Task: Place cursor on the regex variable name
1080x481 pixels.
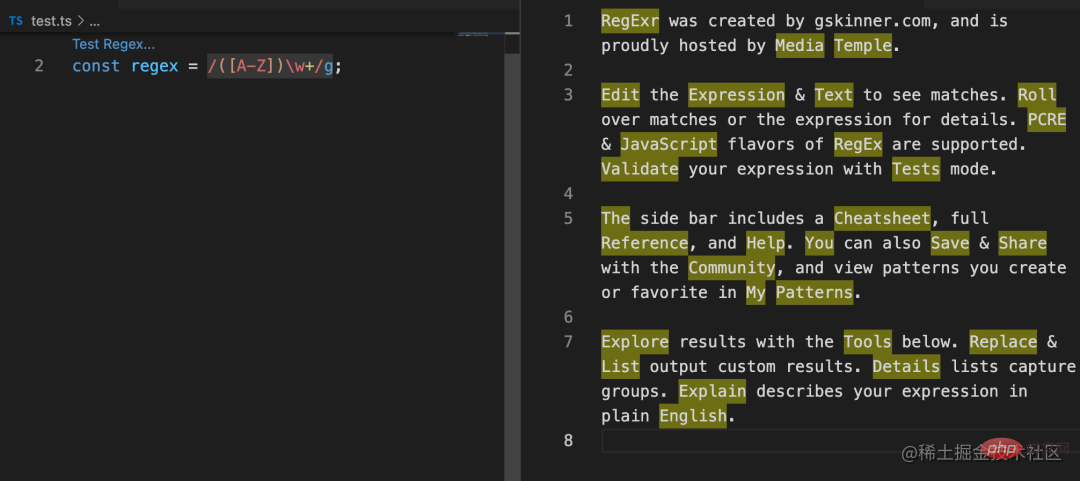Action: point(153,67)
